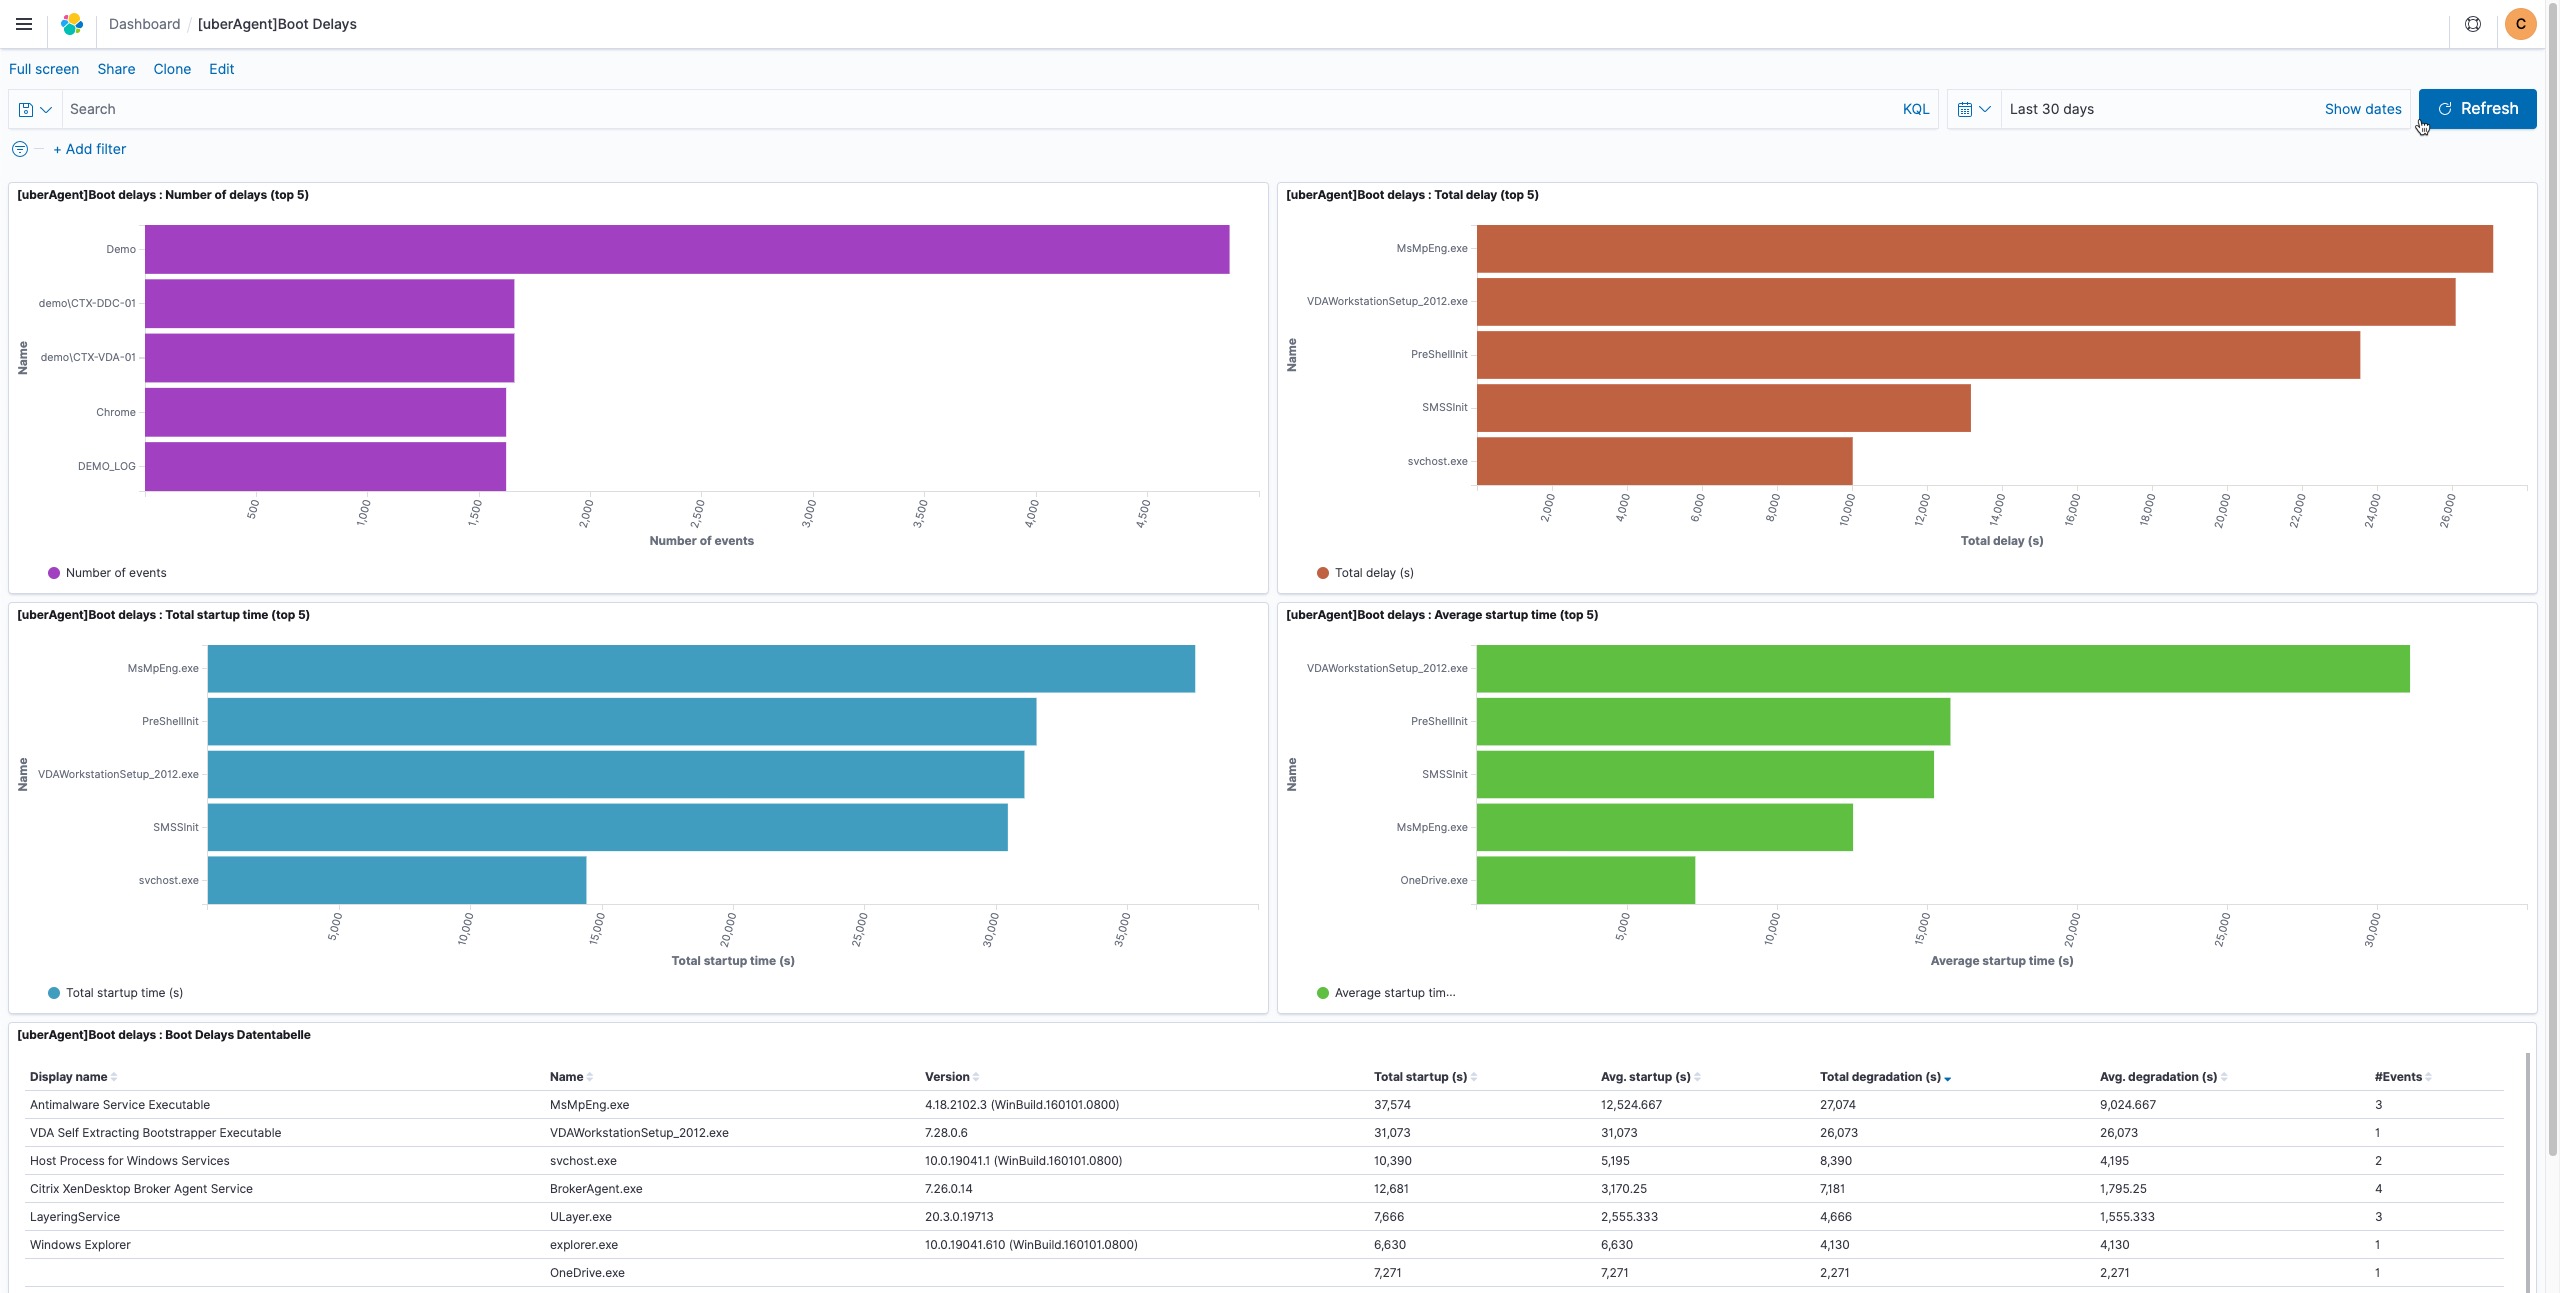Click the Average startup time legend color dot
2560x1293 pixels.
click(x=1323, y=993)
